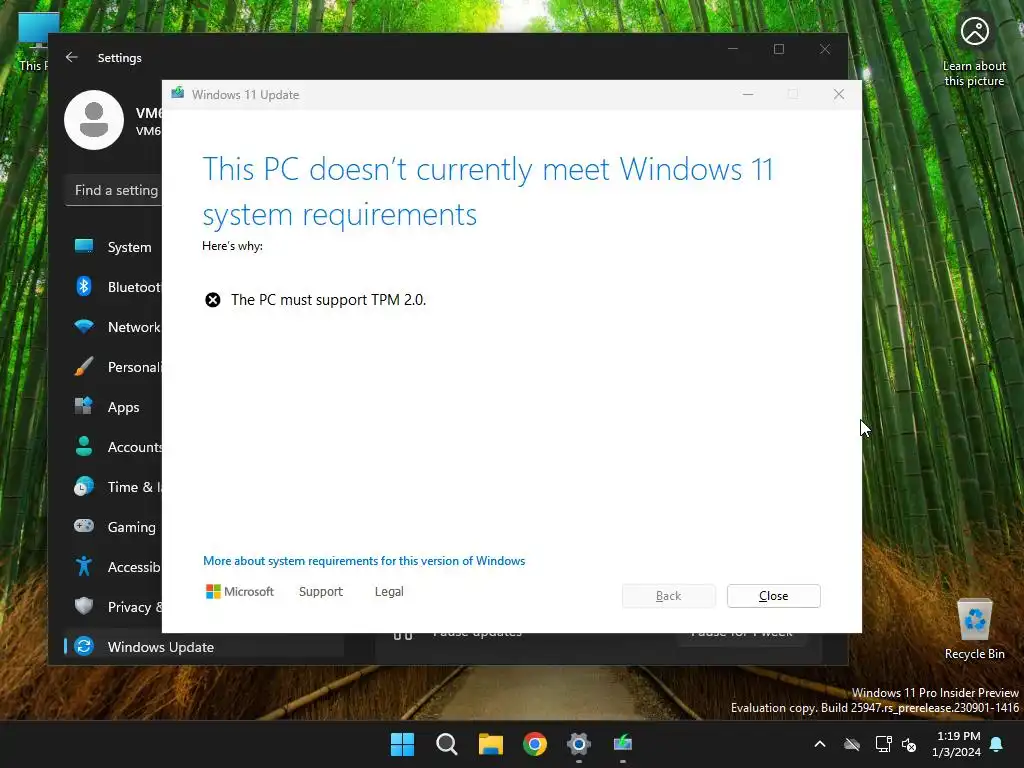Minimize the Windows 11 Update dialog
The height and width of the screenshot is (768, 1024).
coord(748,94)
